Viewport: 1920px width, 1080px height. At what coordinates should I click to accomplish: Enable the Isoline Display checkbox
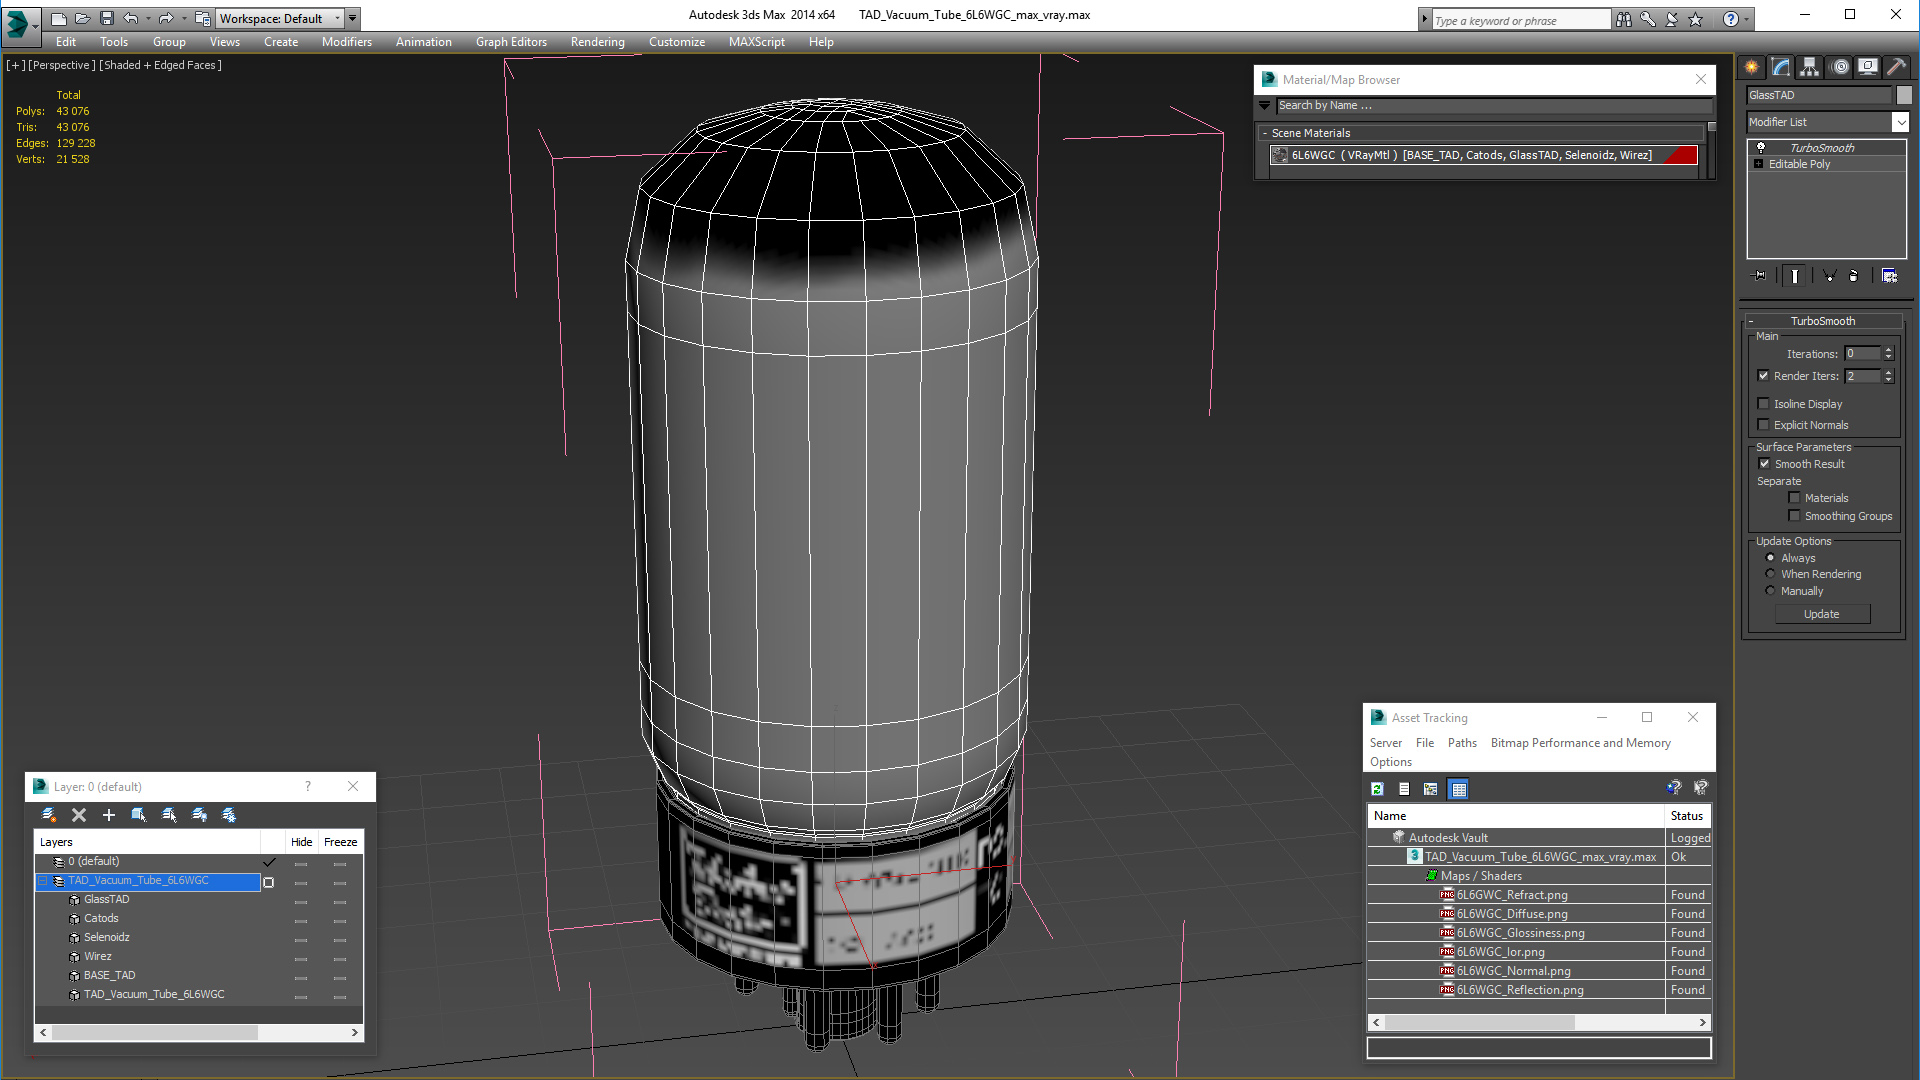point(1763,404)
